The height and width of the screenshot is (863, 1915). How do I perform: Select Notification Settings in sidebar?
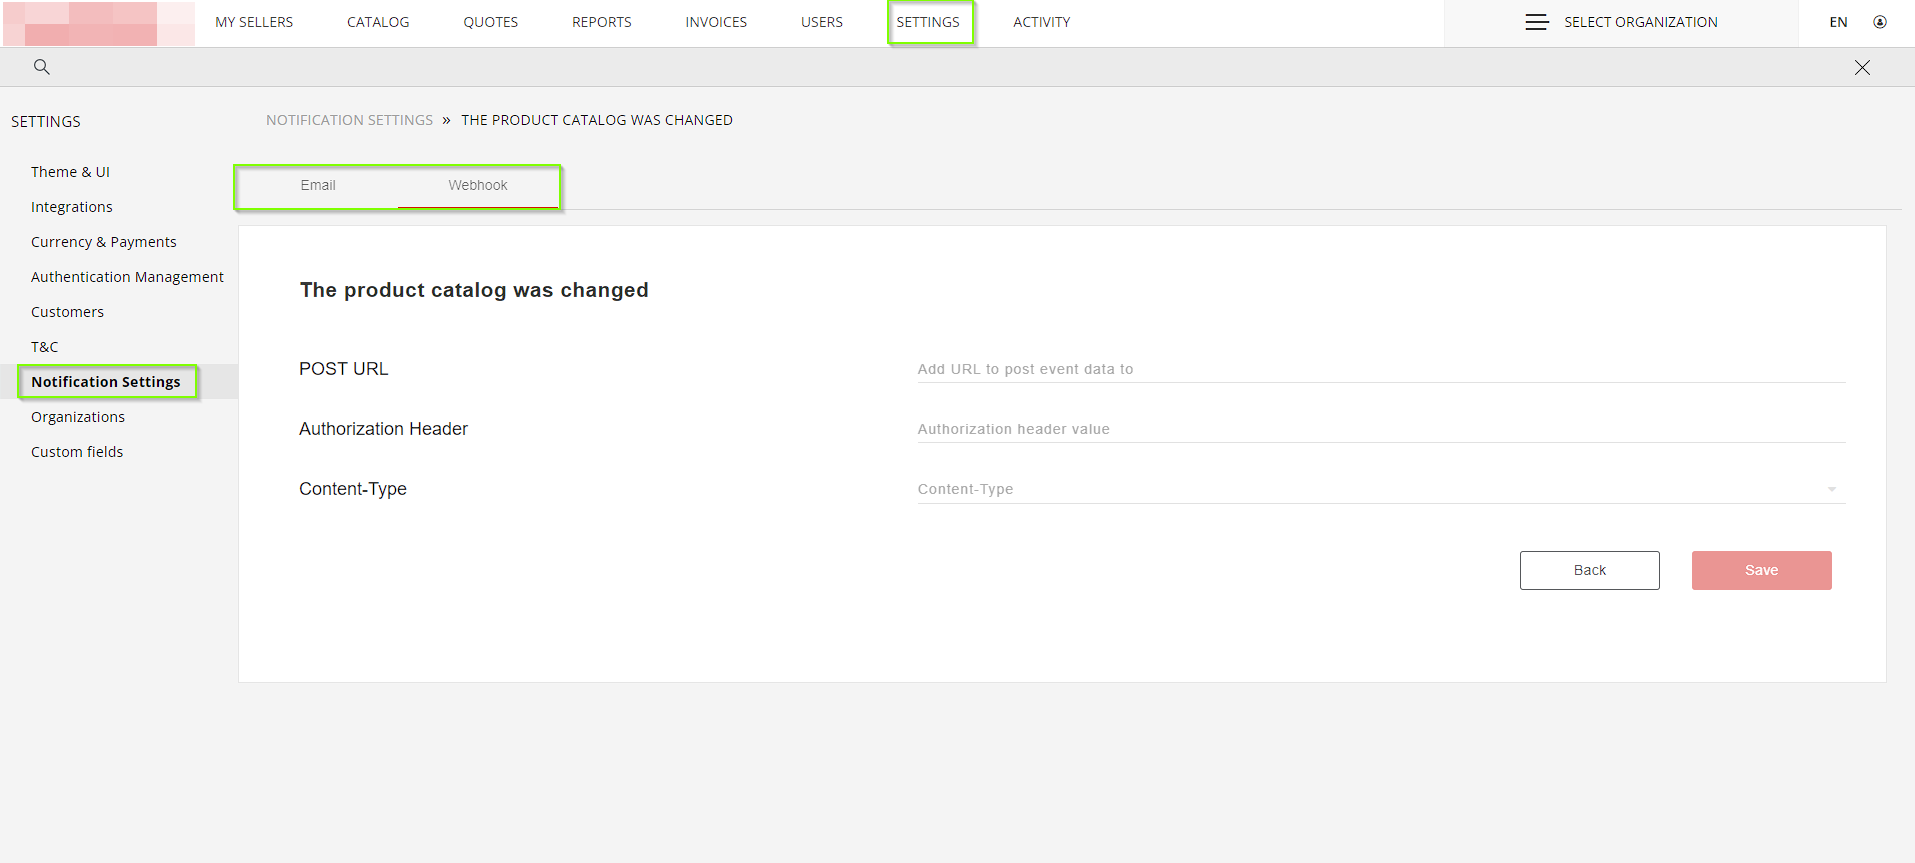pyautogui.click(x=106, y=382)
